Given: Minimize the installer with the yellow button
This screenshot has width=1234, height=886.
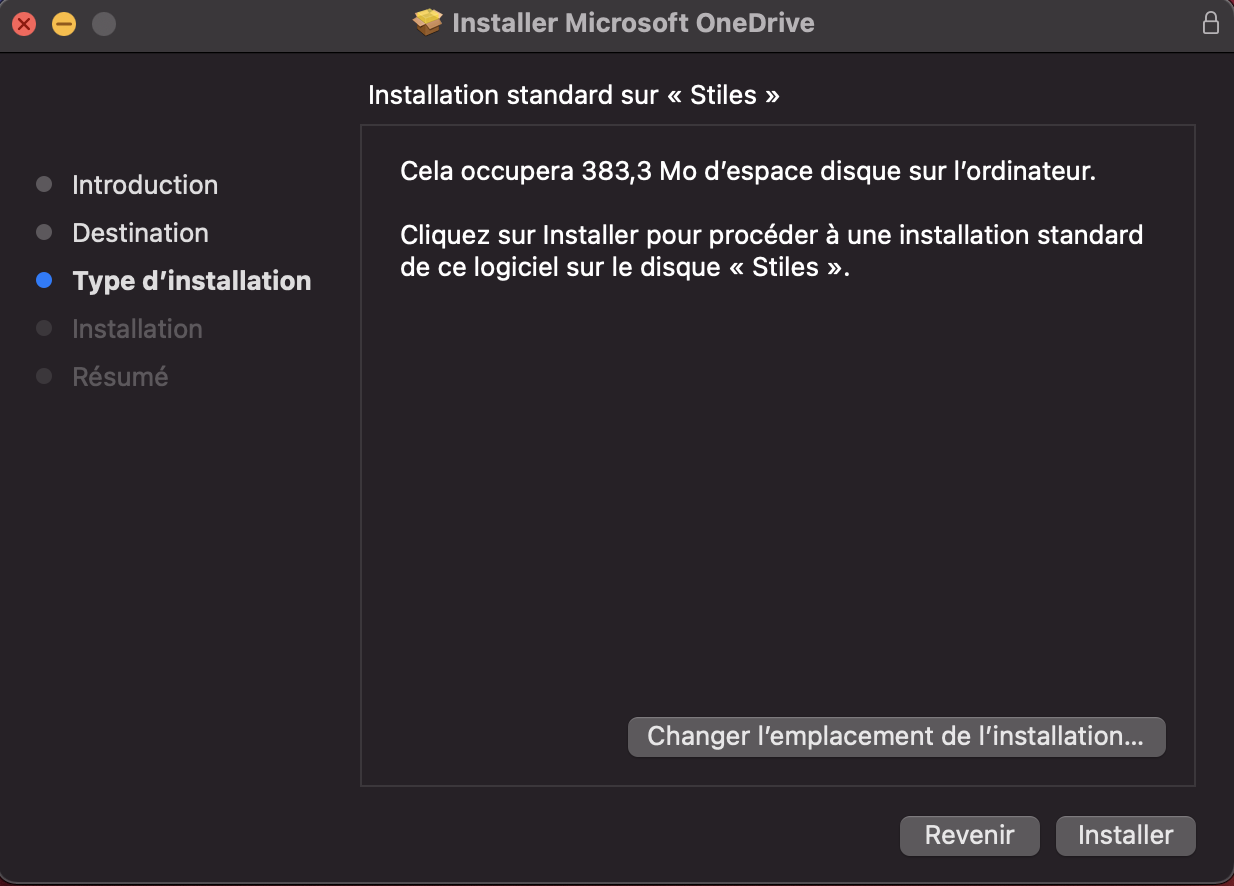Looking at the screenshot, I should (x=64, y=23).
